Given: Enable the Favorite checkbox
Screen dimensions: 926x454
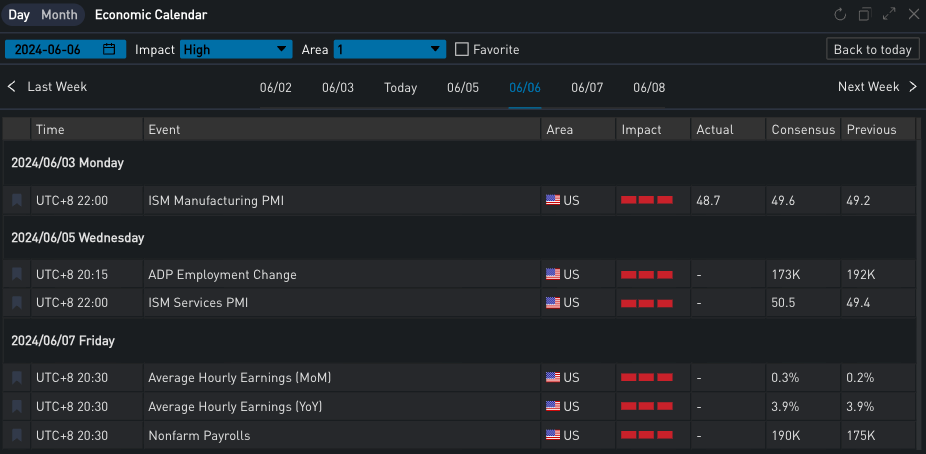Looking at the screenshot, I should (462, 49).
